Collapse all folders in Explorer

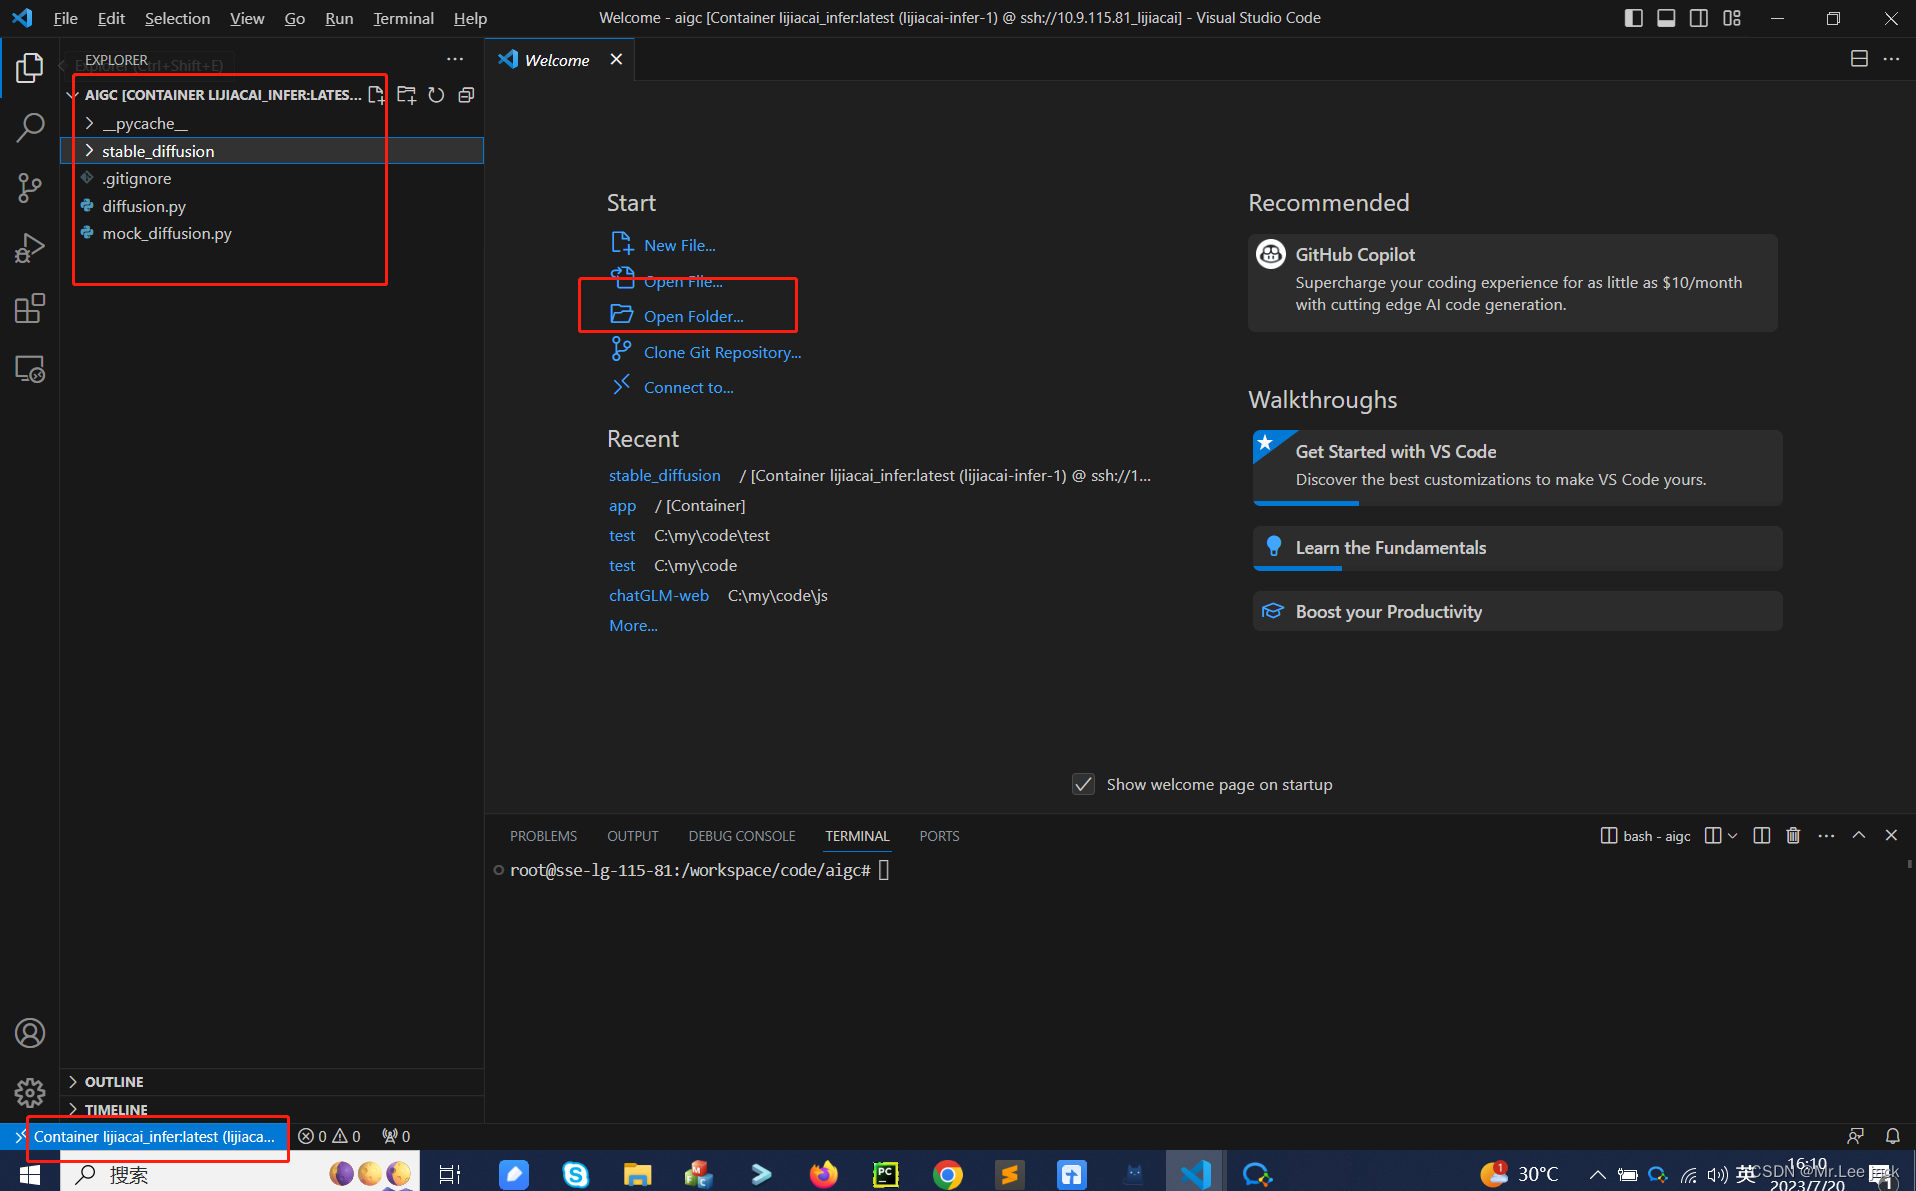pos(466,95)
